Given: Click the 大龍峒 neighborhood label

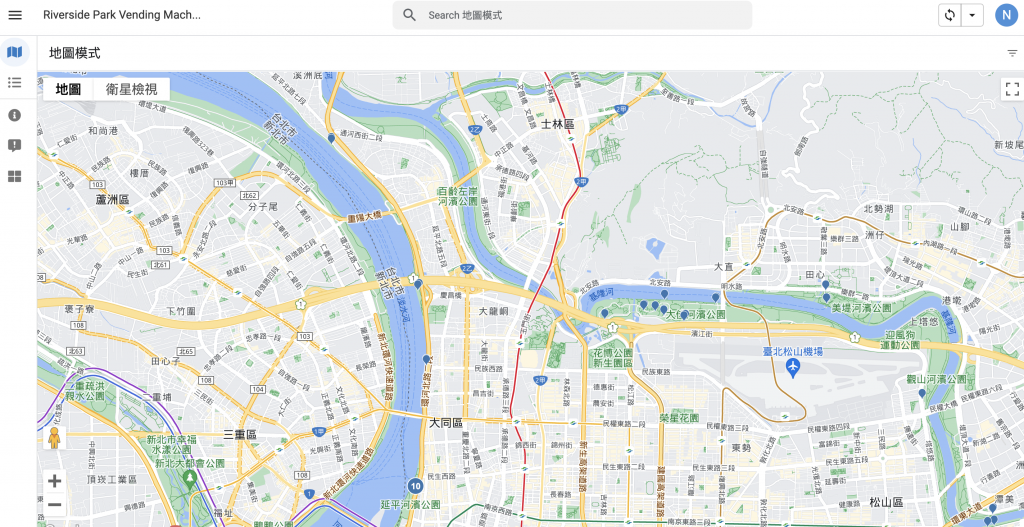Looking at the screenshot, I should click(x=494, y=311).
